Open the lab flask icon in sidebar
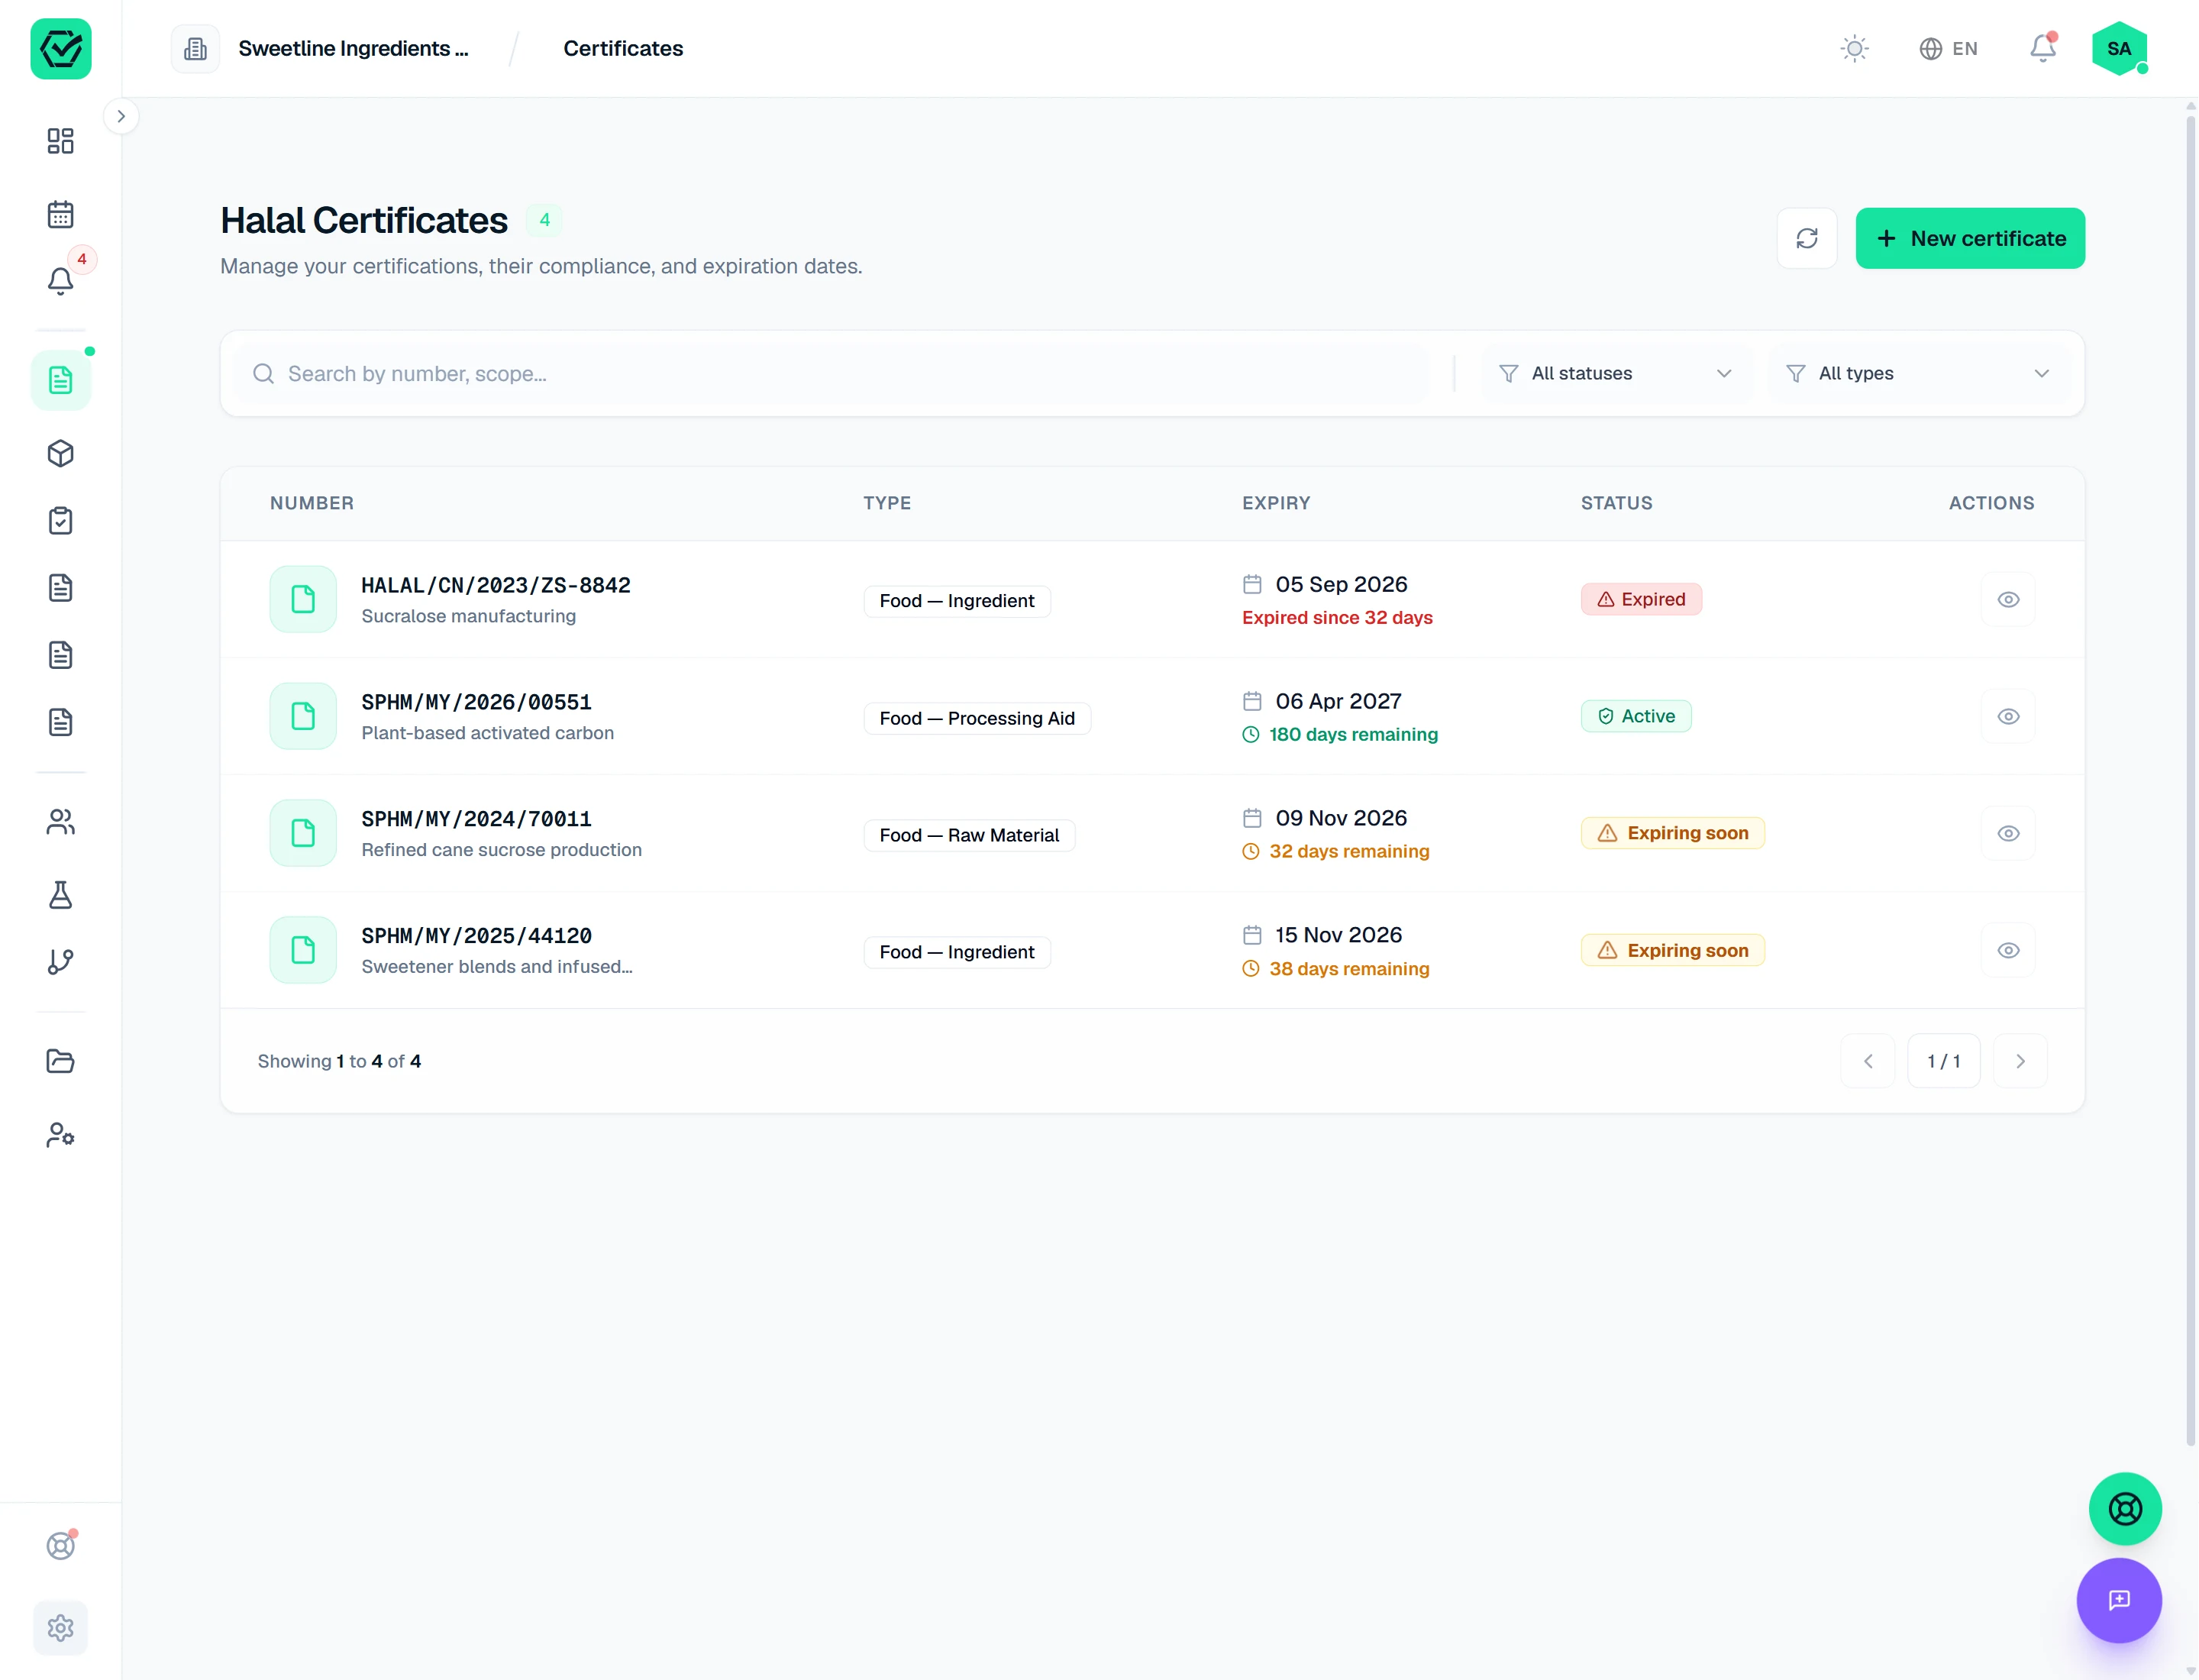This screenshot has height=1680, width=2199. pyautogui.click(x=60, y=895)
